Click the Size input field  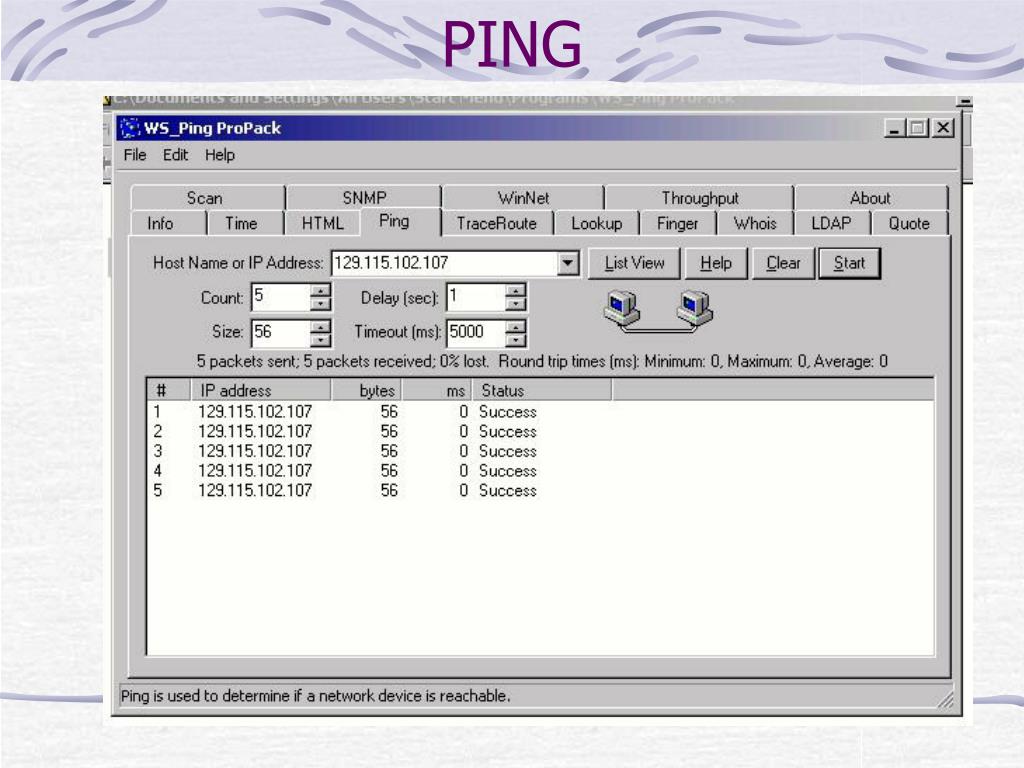[280, 332]
